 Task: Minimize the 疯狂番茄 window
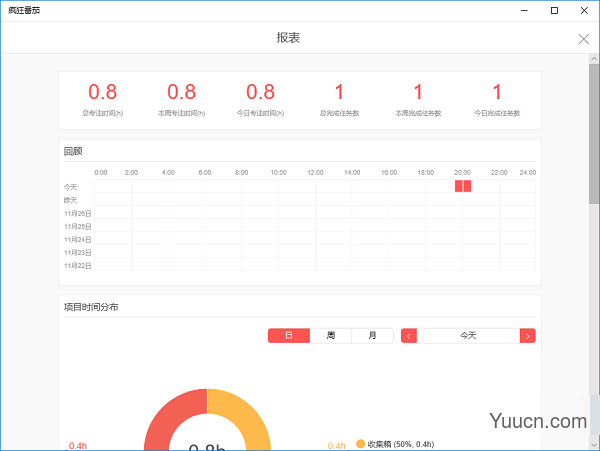tap(524, 10)
